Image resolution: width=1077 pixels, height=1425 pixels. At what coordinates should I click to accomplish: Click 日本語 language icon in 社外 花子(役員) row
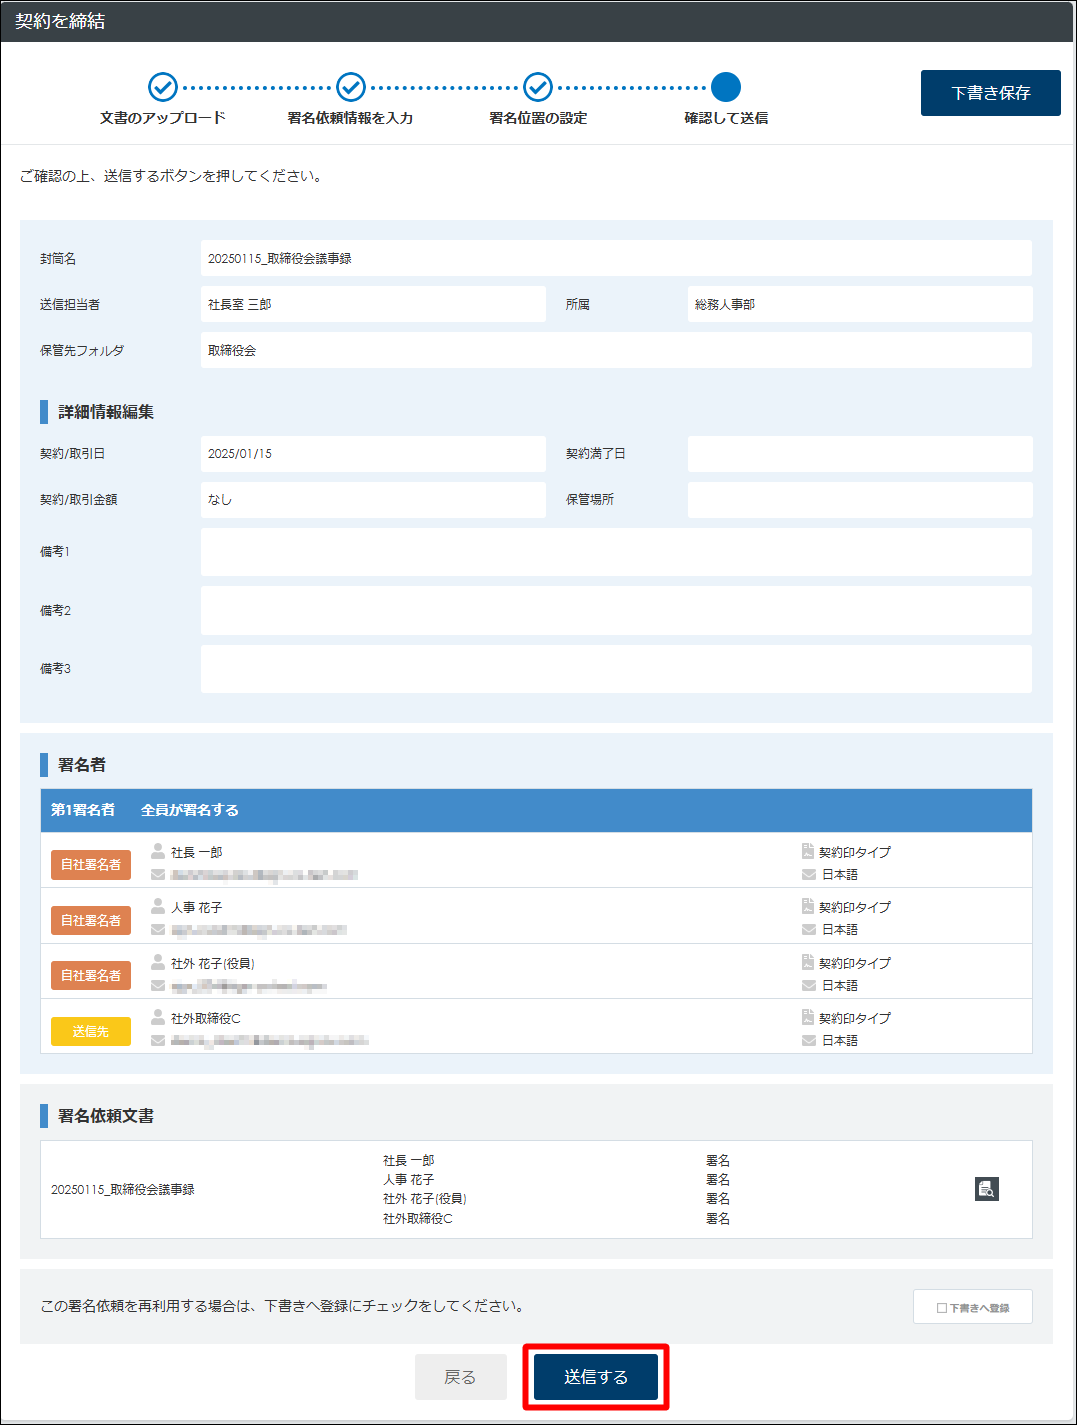click(809, 986)
